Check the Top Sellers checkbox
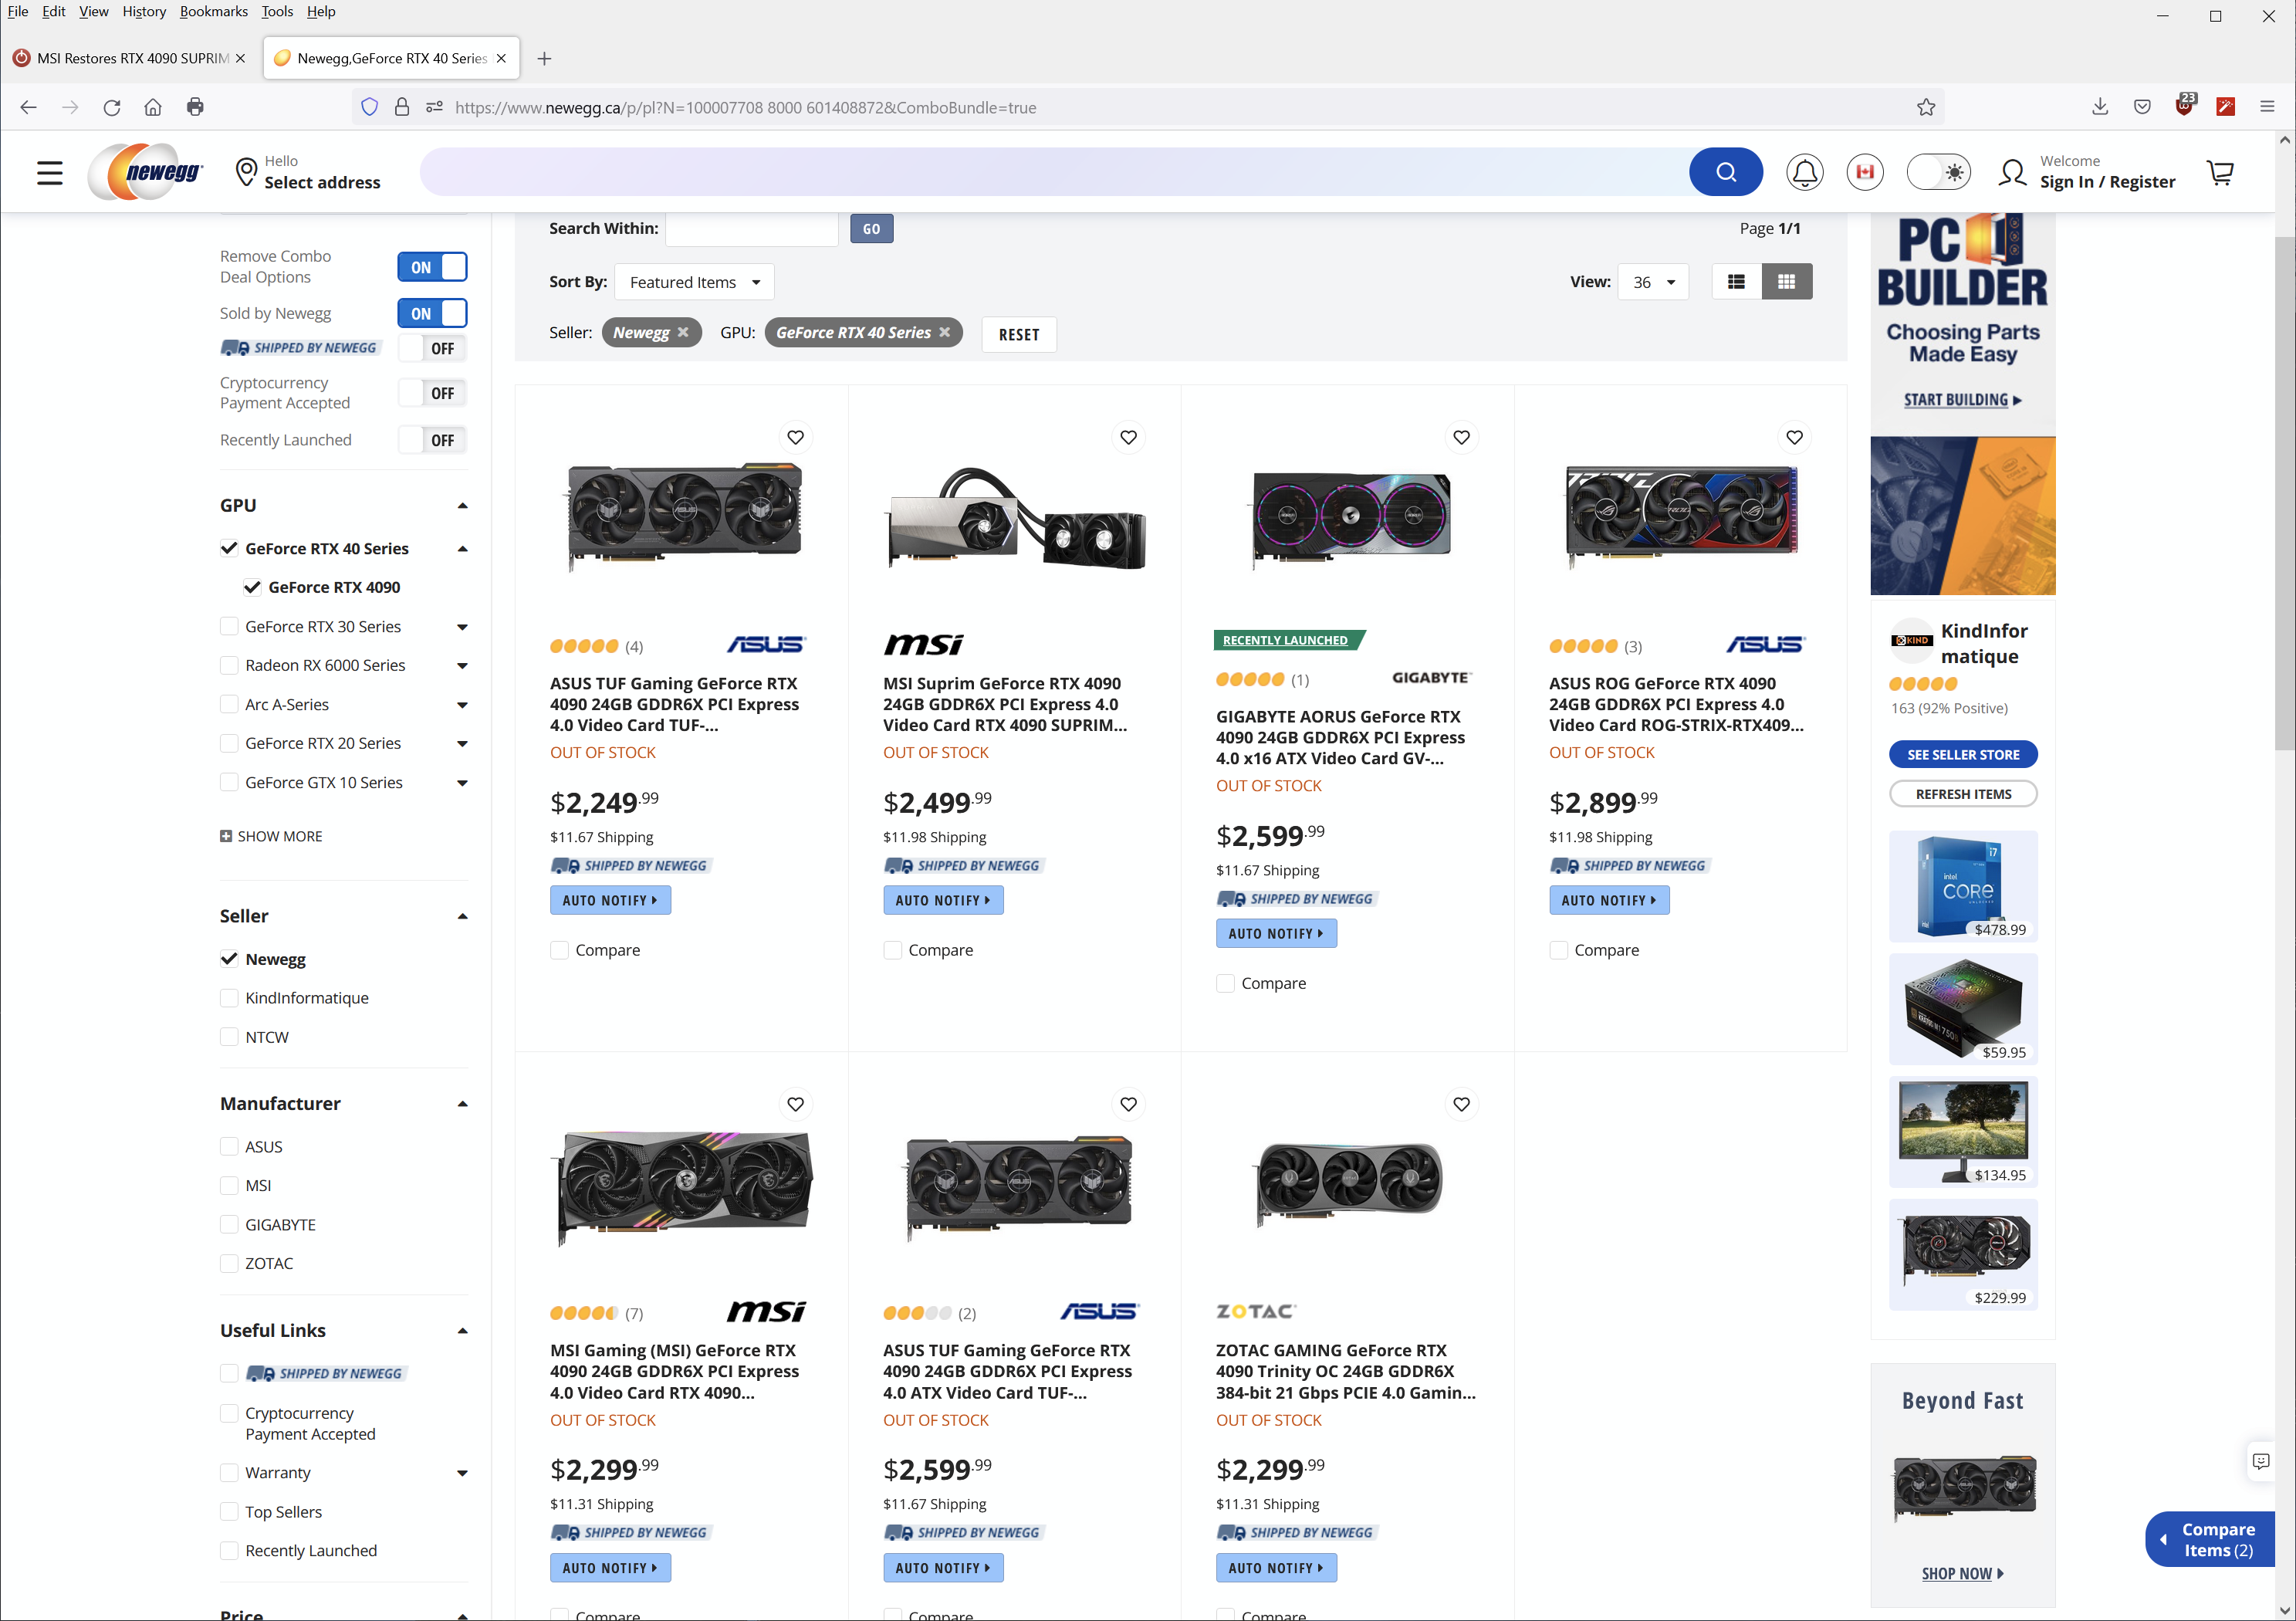The height and width of the screenshot is (1621, 2296). (229, 1511)
